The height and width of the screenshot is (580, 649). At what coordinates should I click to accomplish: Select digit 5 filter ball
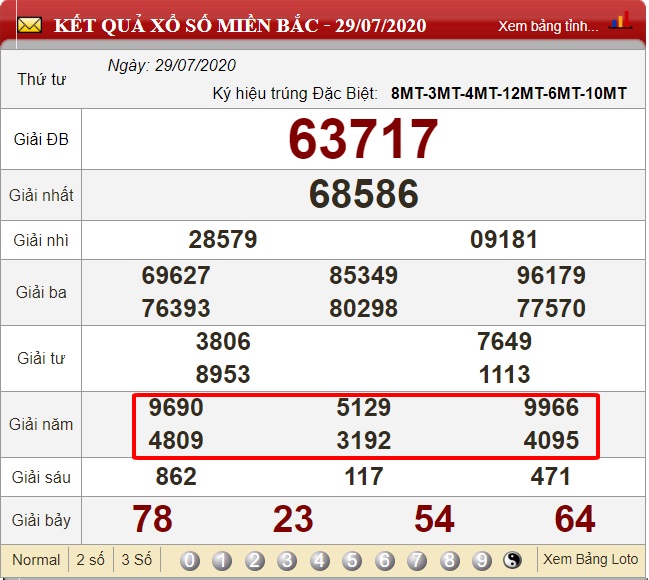[x=353, y=561]
